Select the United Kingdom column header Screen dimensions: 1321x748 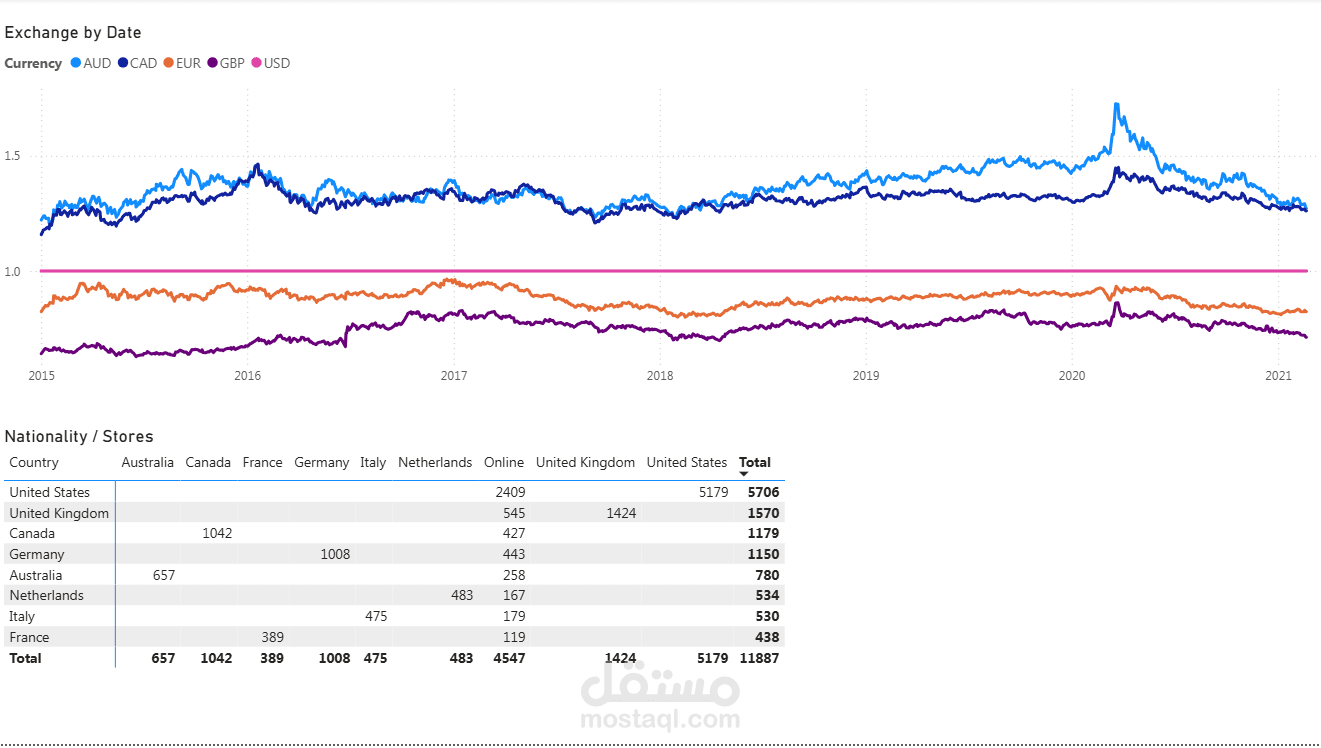coord(585,462)
